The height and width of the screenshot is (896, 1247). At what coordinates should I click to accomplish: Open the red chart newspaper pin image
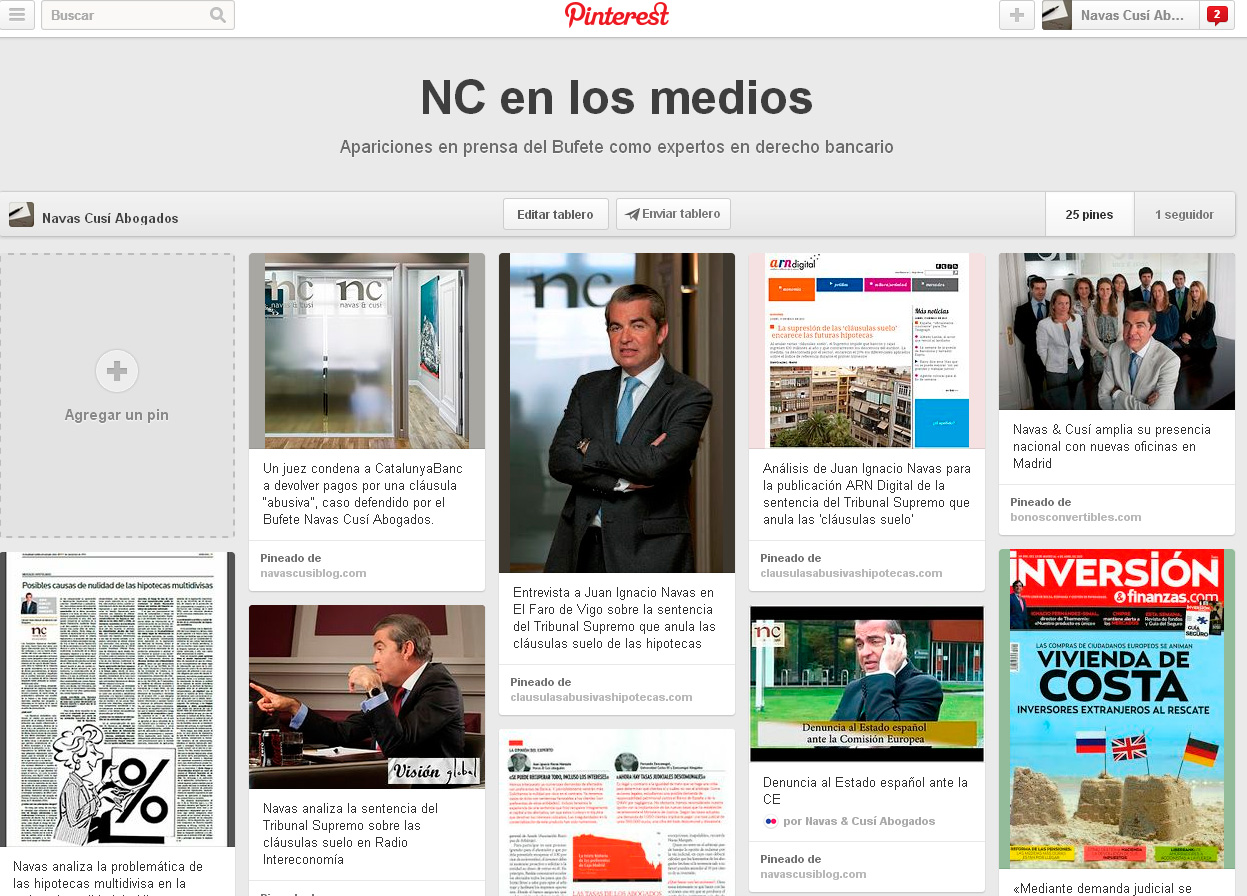pyautogui.click(x=617, y=812)
